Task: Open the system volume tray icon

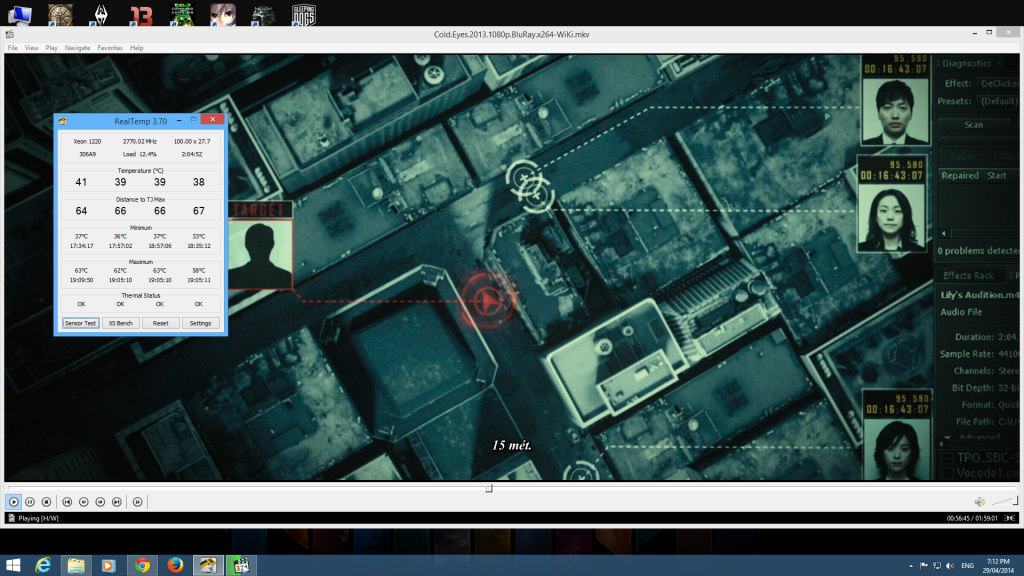Action: pos(950,566)
